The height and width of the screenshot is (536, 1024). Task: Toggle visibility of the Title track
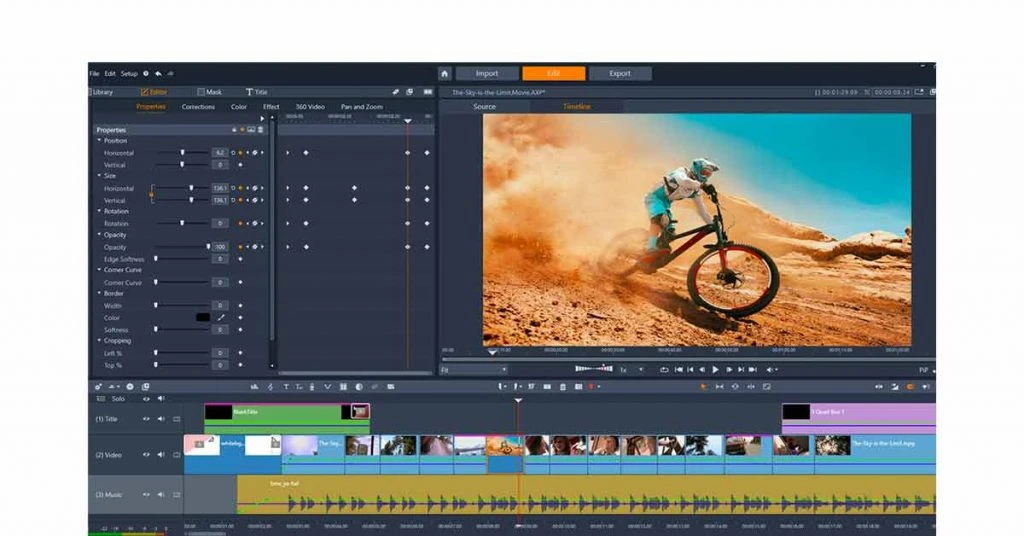pos(146,419)
